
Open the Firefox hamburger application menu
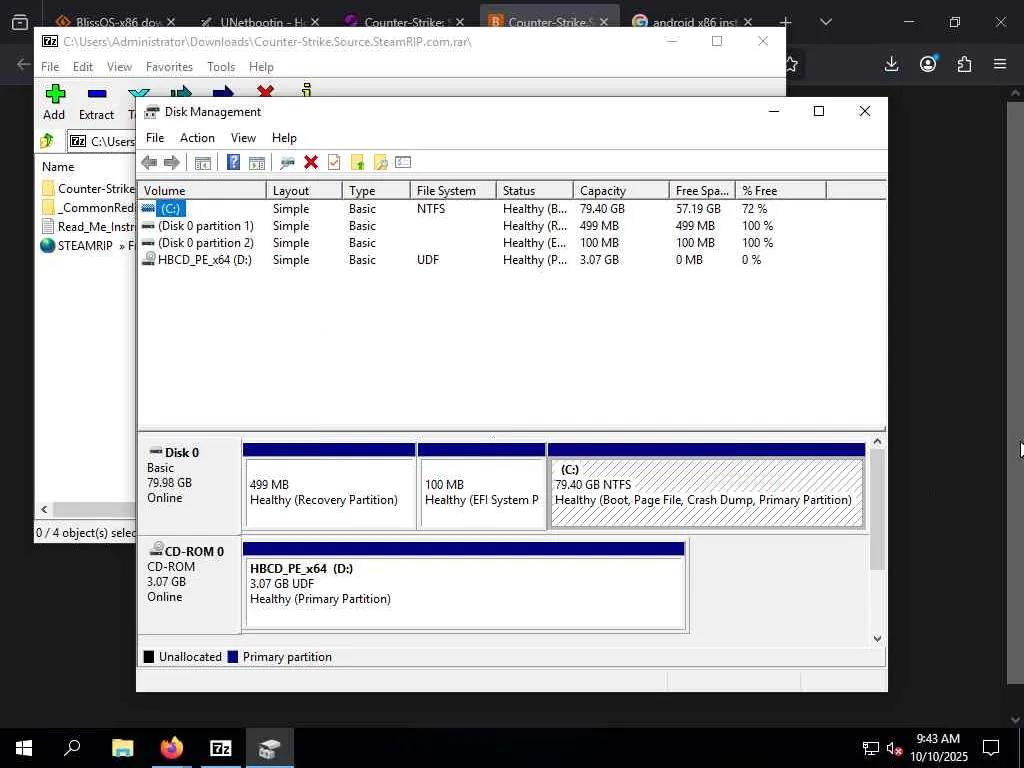(1000, 64)
